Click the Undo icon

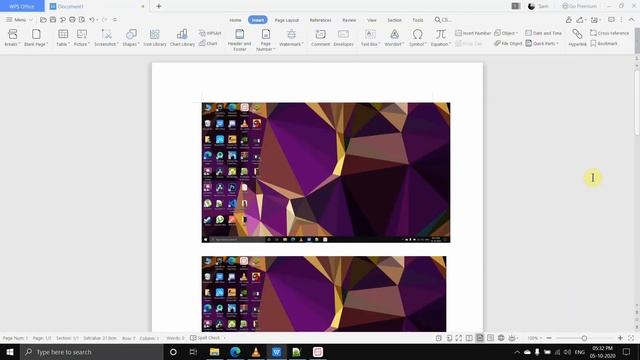pos(92,20)
